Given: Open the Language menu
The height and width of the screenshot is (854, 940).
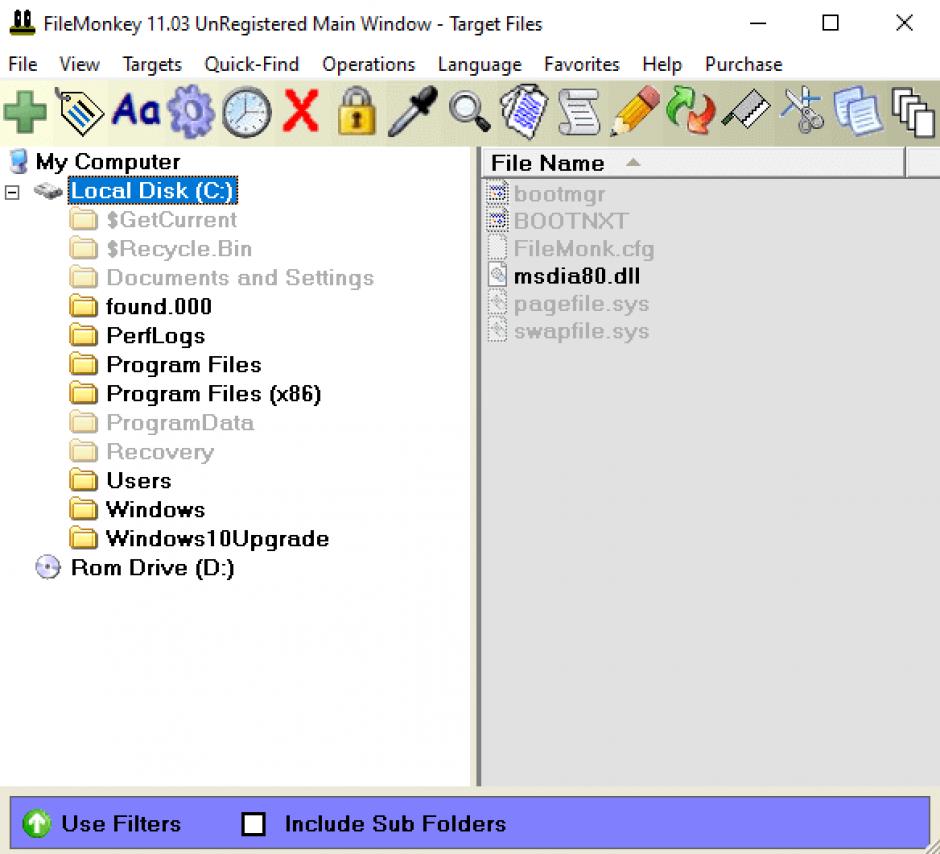Looking at the screenshot, I should [480, 64].
